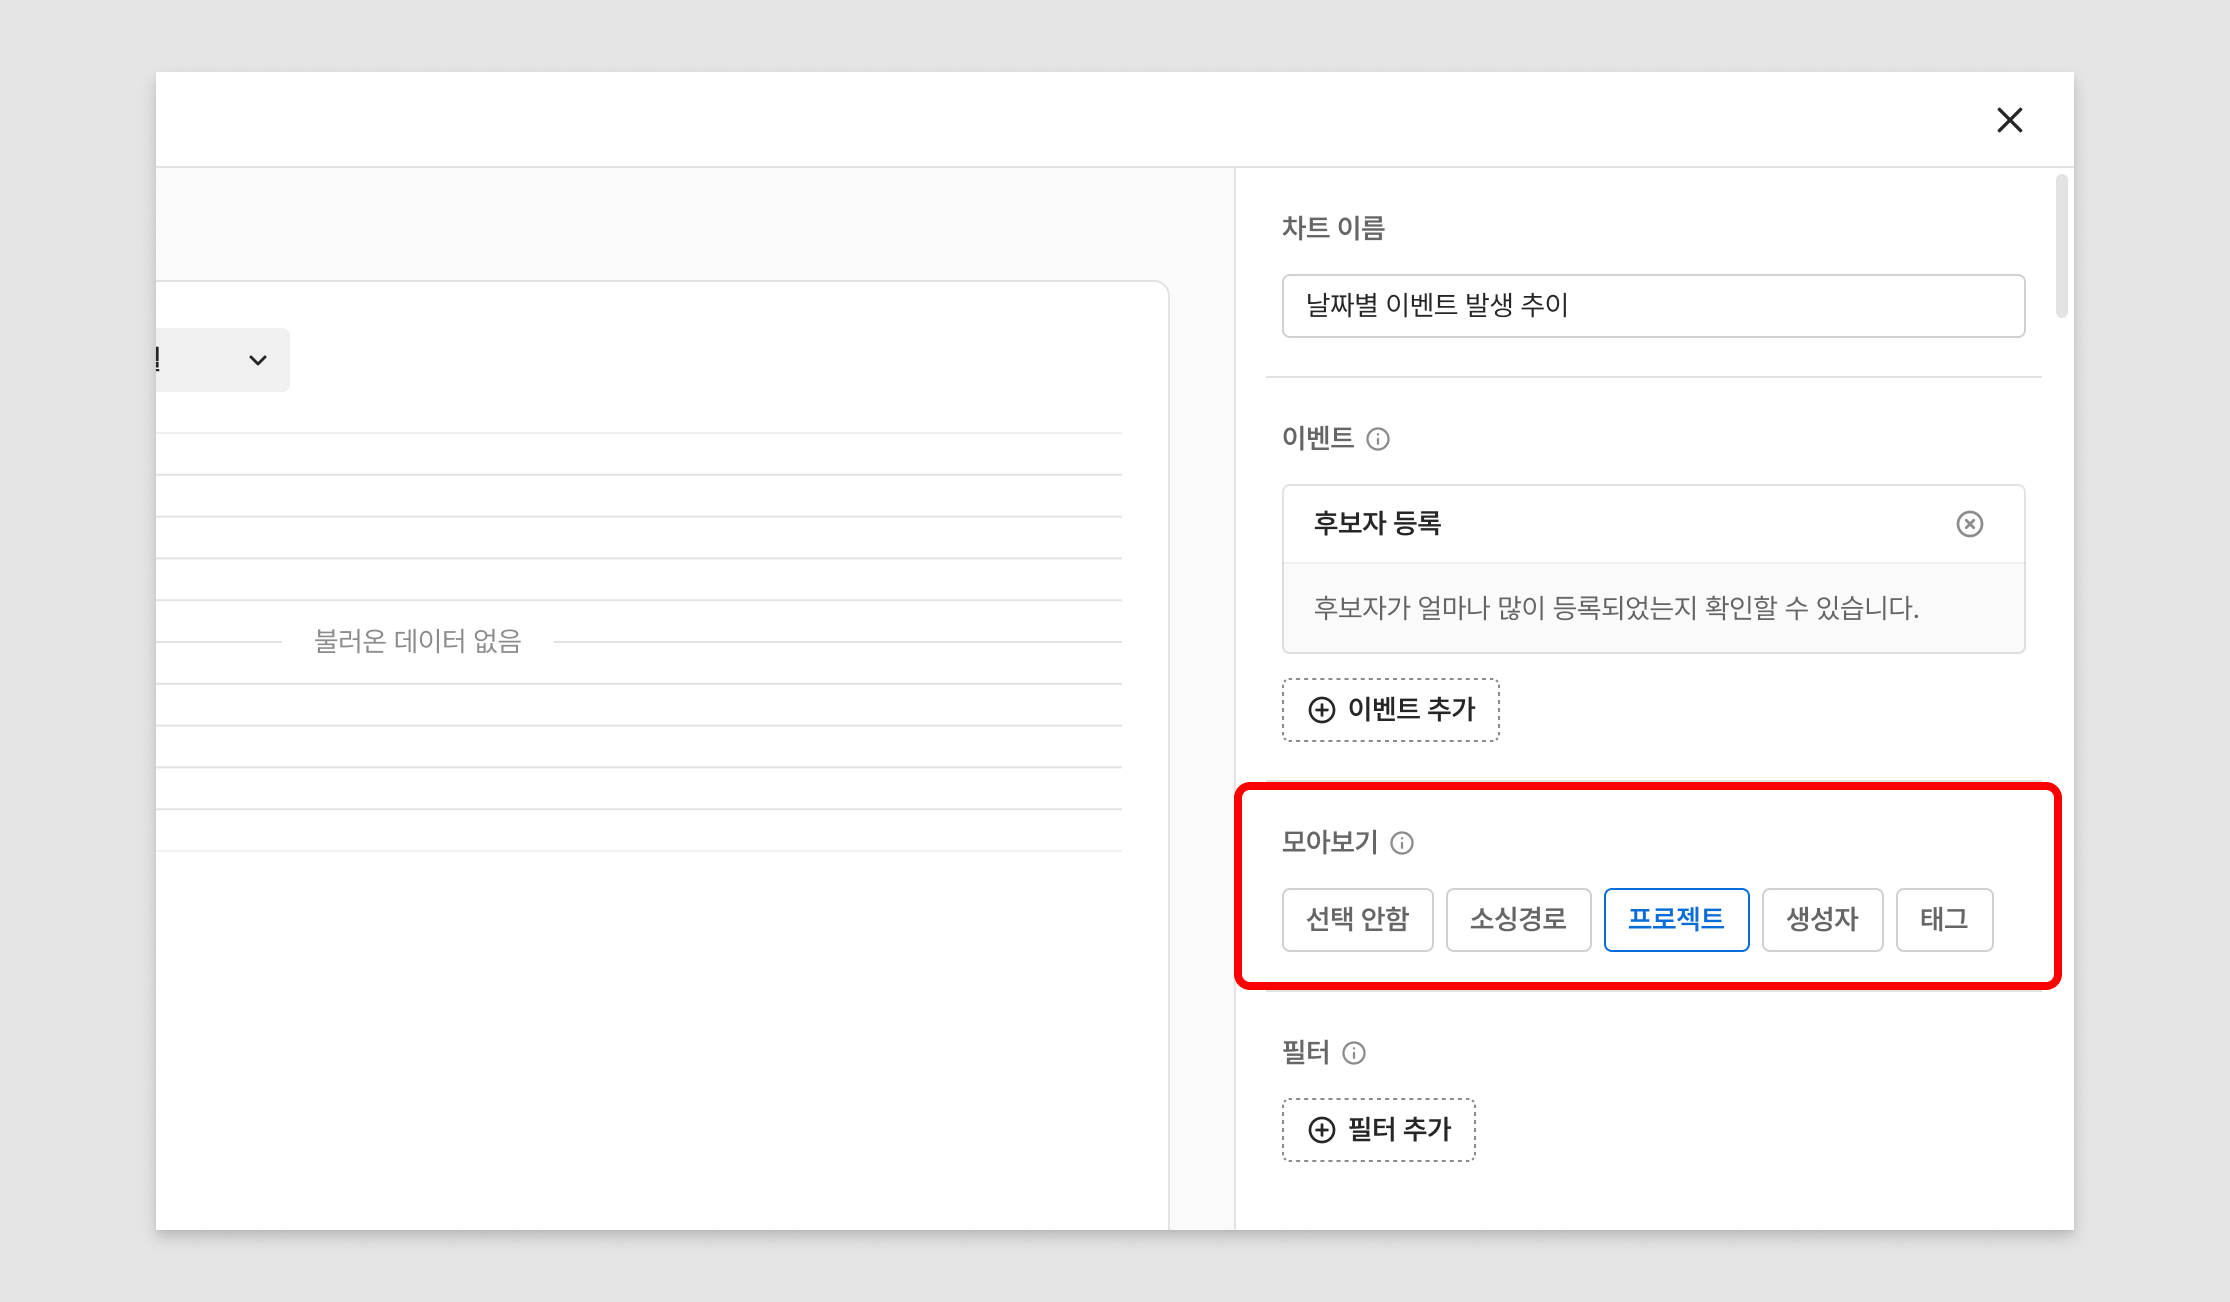Click the plus icon in 이벤트 추가
The height and width of the screenshot is (1302, 2230).
(x=1322, y=710)
